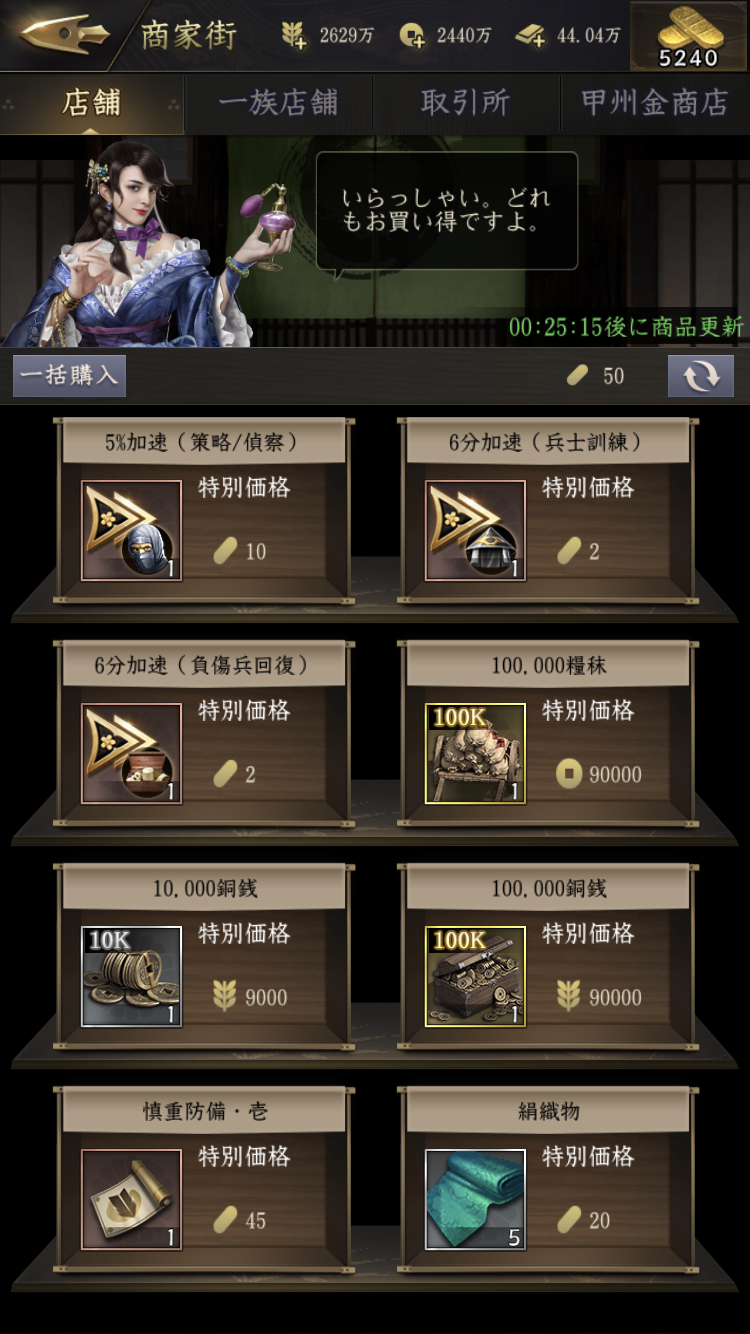Choose the 10,000銅銭 coin pile item
750x1334 pixels.
tap(131, 977)
